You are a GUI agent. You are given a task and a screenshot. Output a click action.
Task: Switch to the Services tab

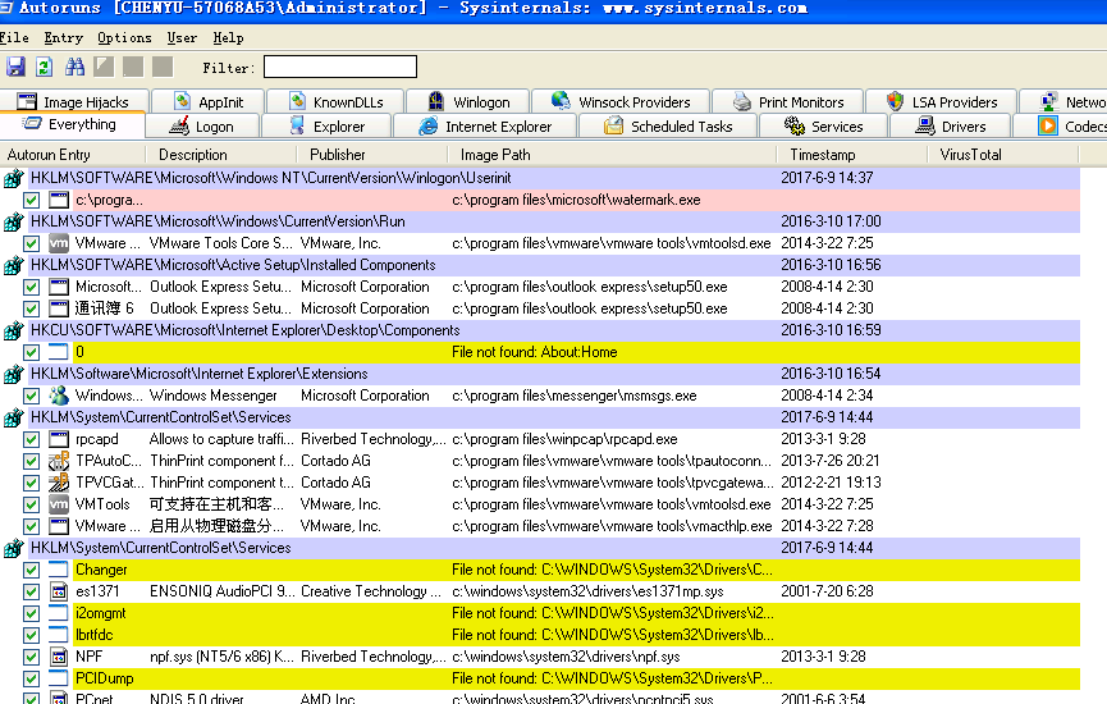coord(824,127)
